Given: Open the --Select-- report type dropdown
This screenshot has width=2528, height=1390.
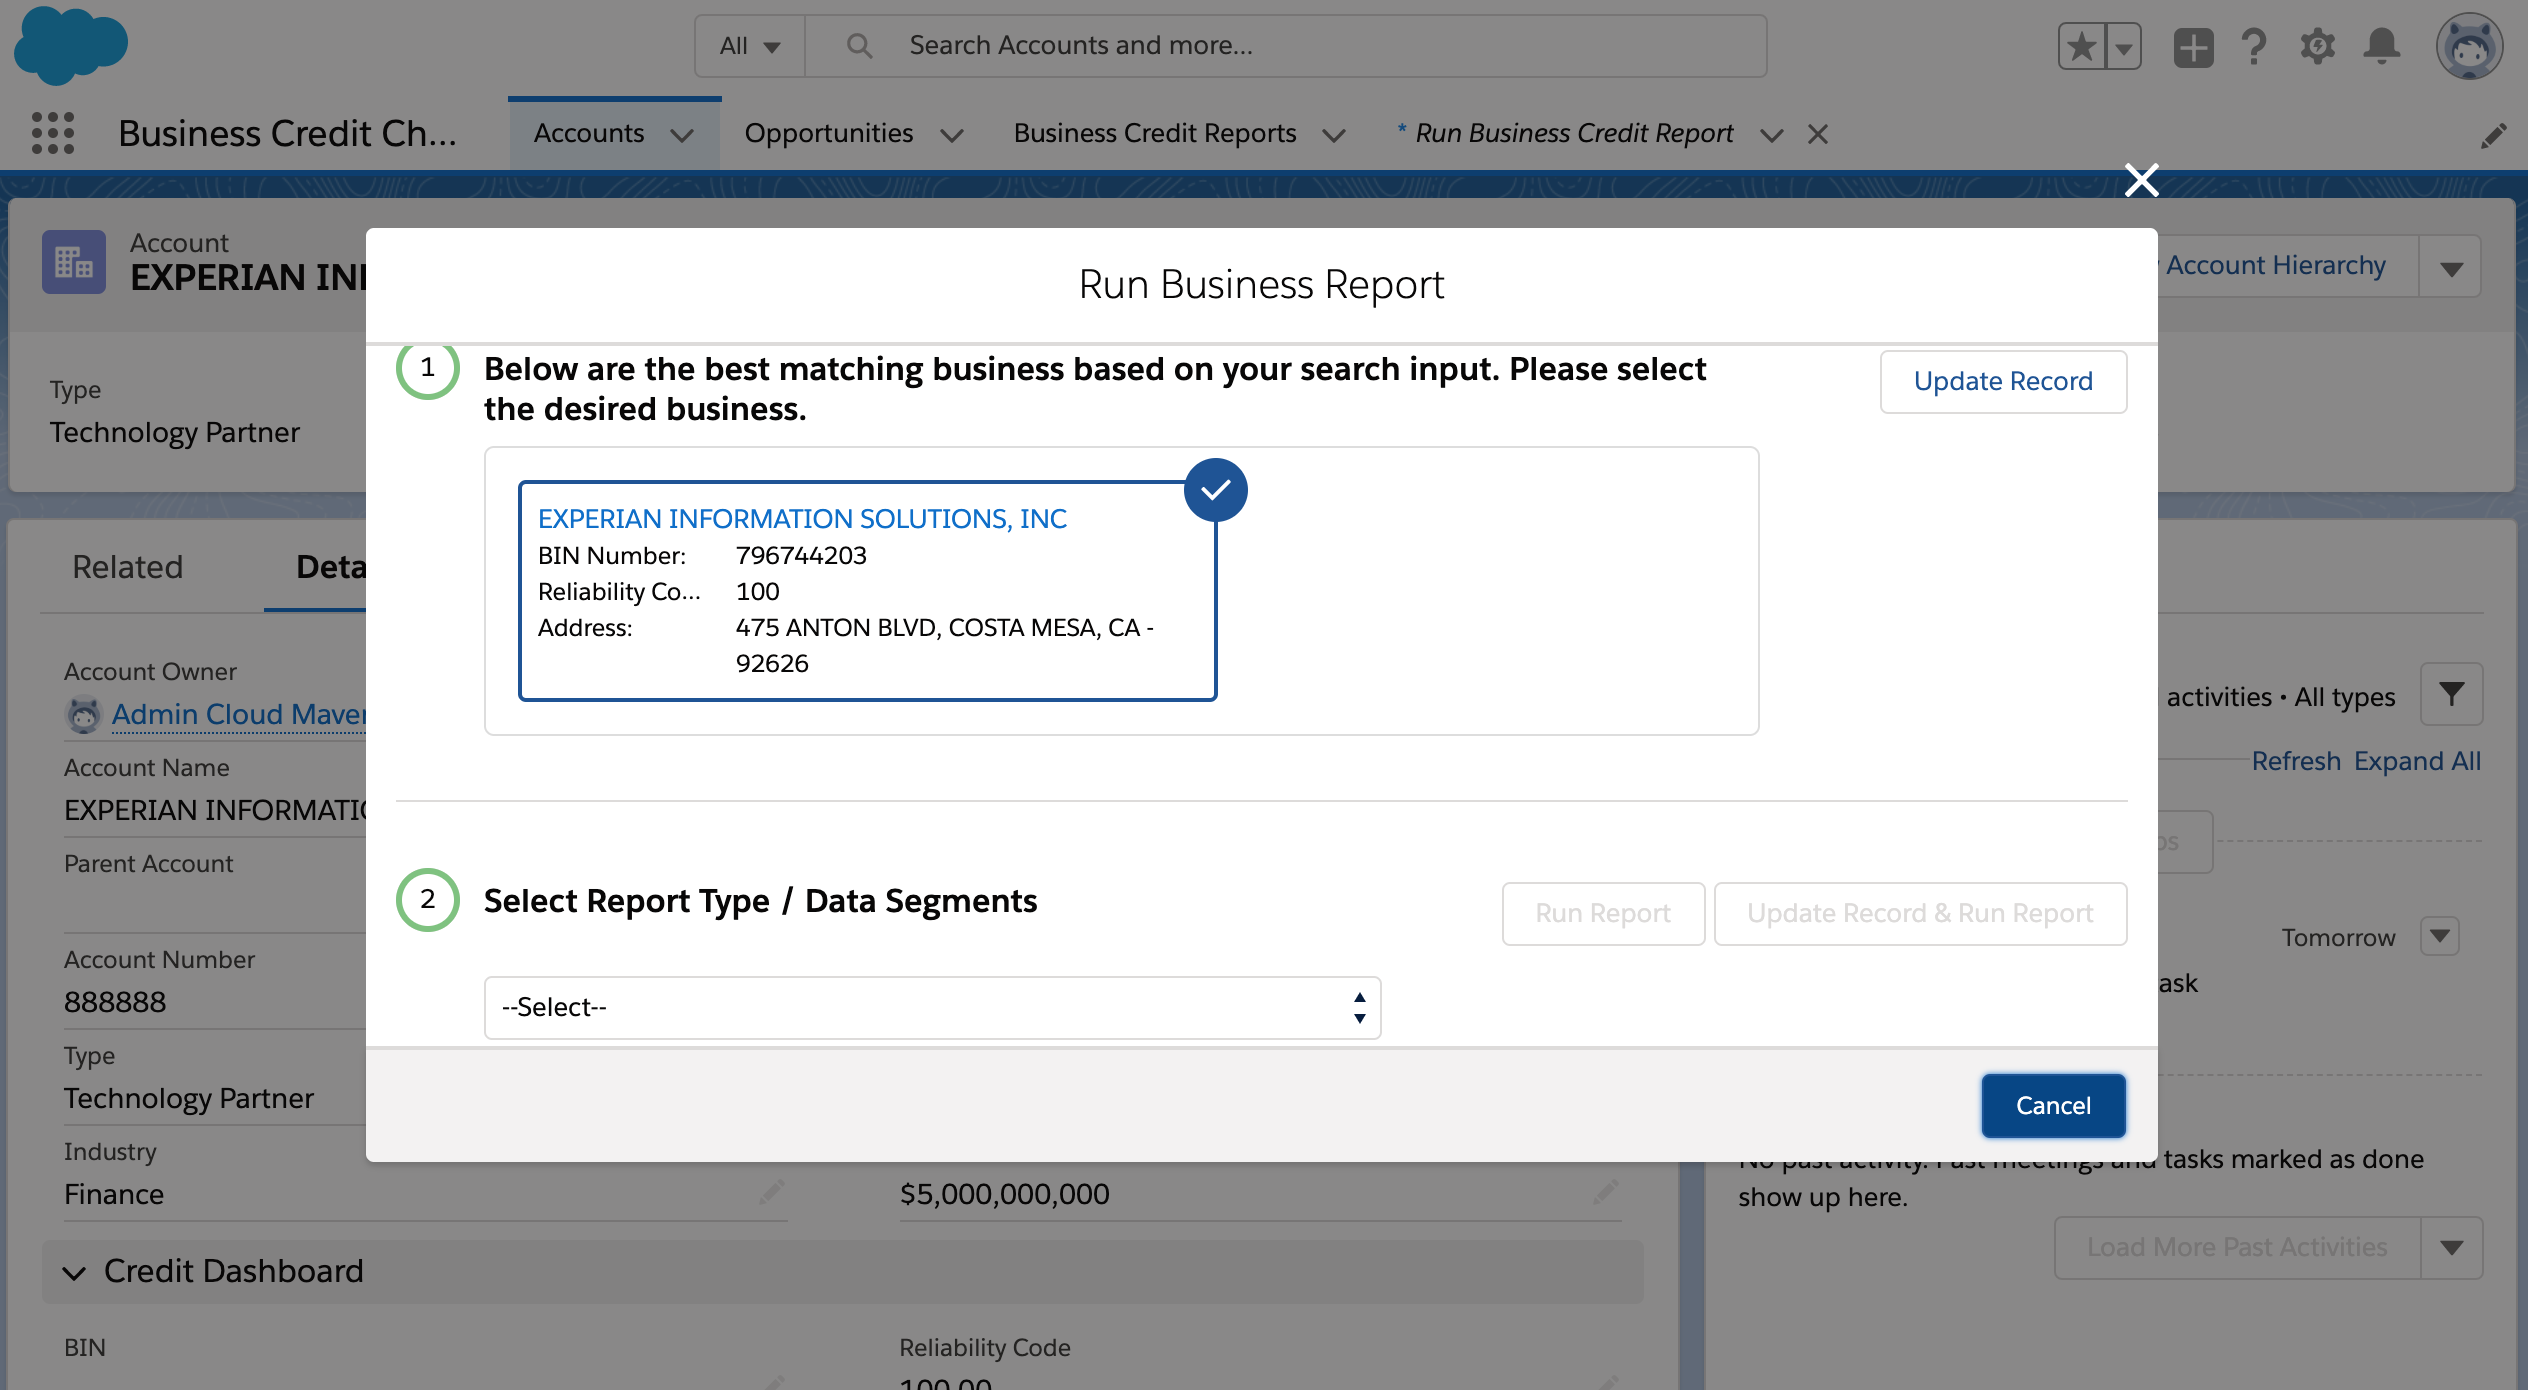Looking at the screenshot, I should point(932,1007).
